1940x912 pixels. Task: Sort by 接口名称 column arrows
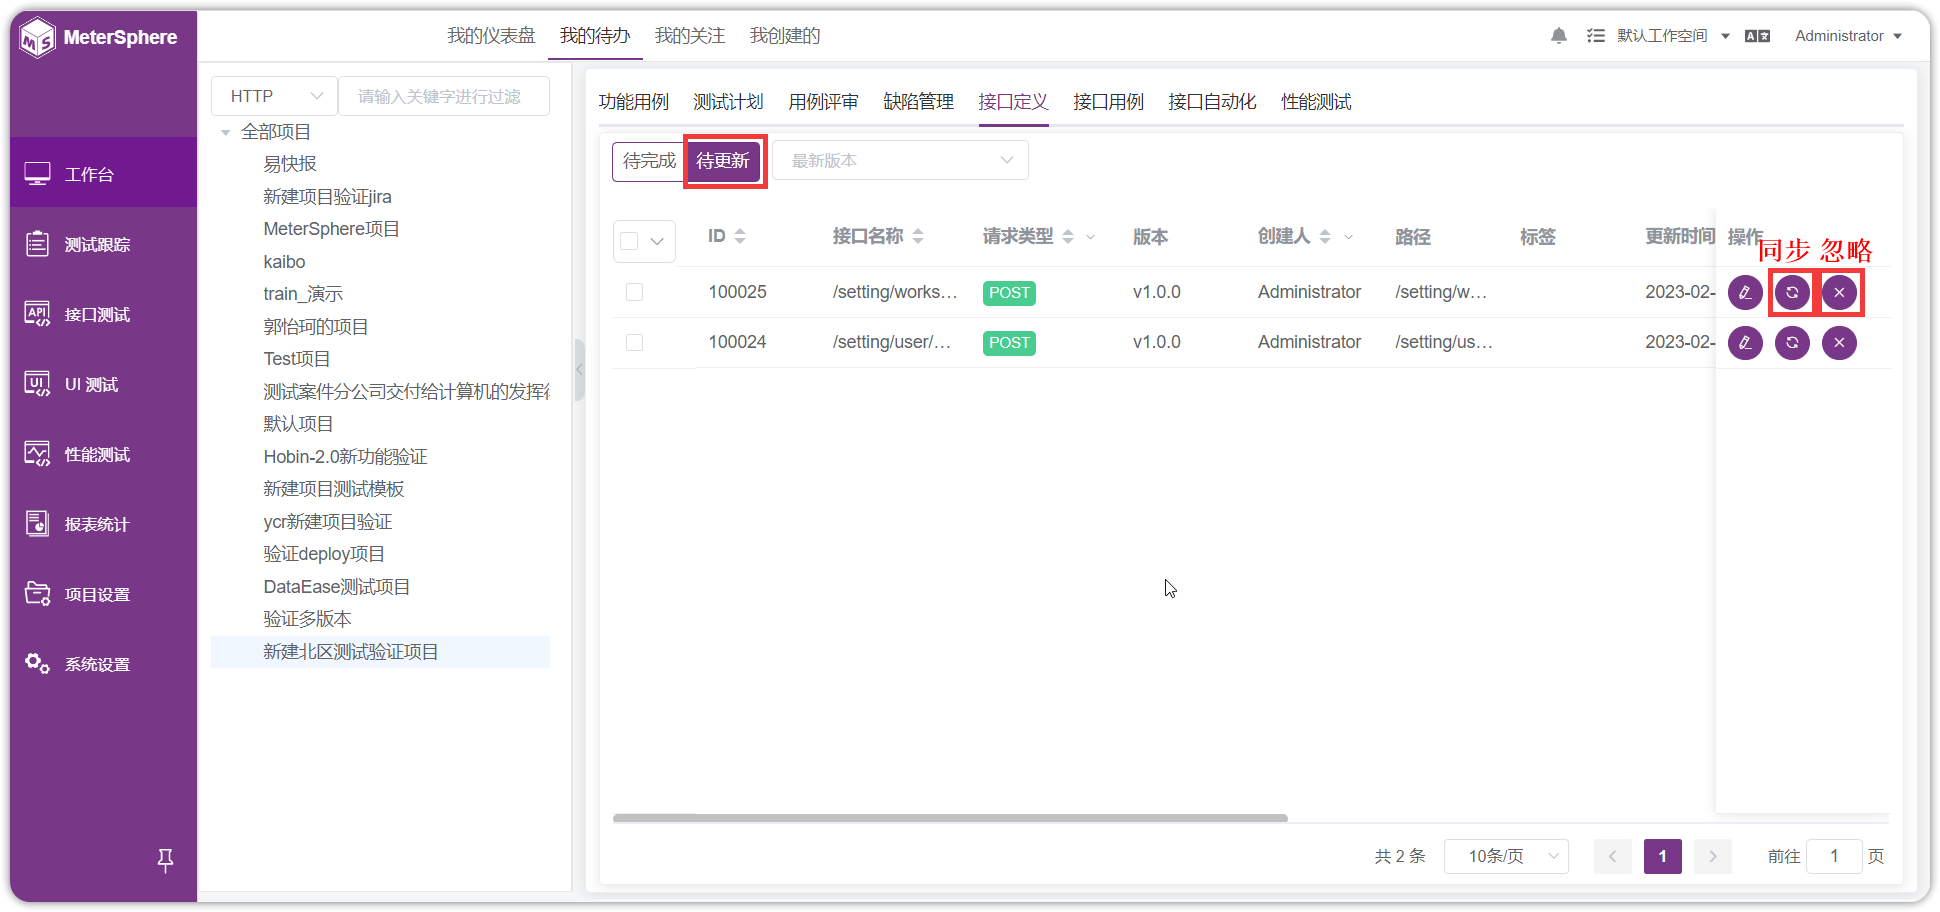point(918,237)
